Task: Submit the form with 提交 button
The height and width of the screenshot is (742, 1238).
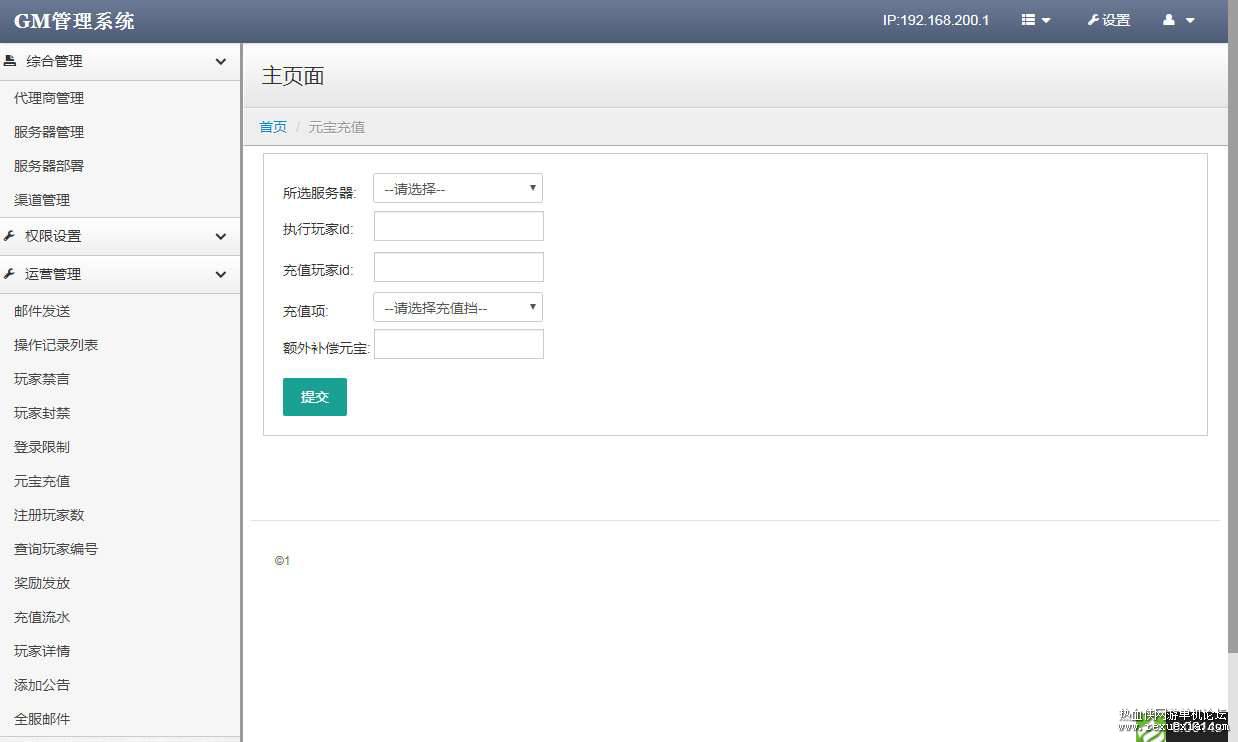Action: click(x=315, y=397)
